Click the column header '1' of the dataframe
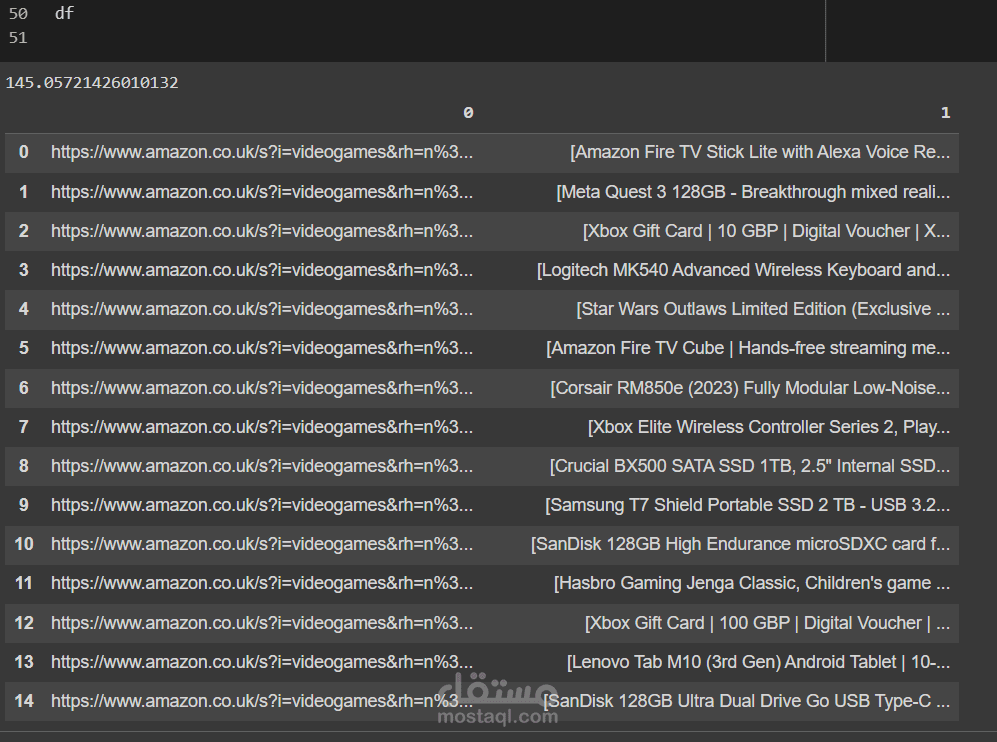The image size is (997, 742). click(945, 113)
